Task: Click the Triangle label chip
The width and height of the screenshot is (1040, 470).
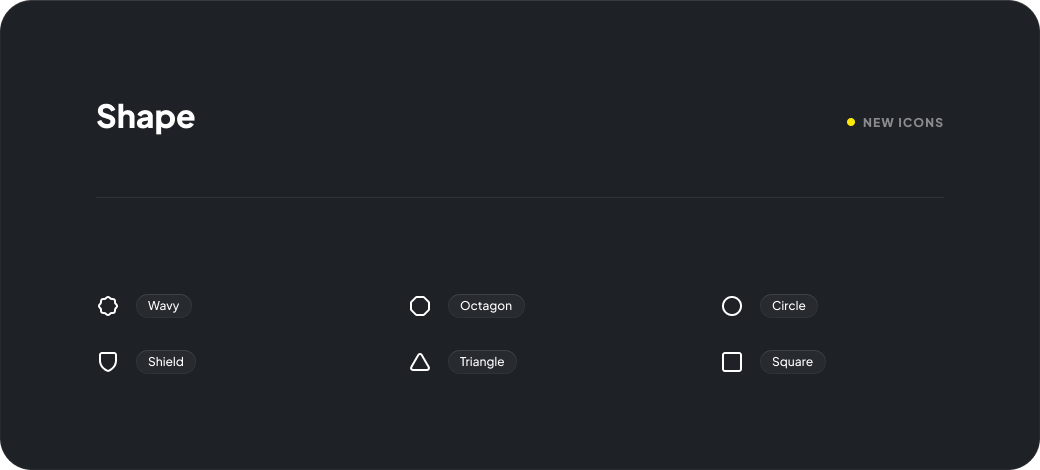Action: (x=482, y=362)
